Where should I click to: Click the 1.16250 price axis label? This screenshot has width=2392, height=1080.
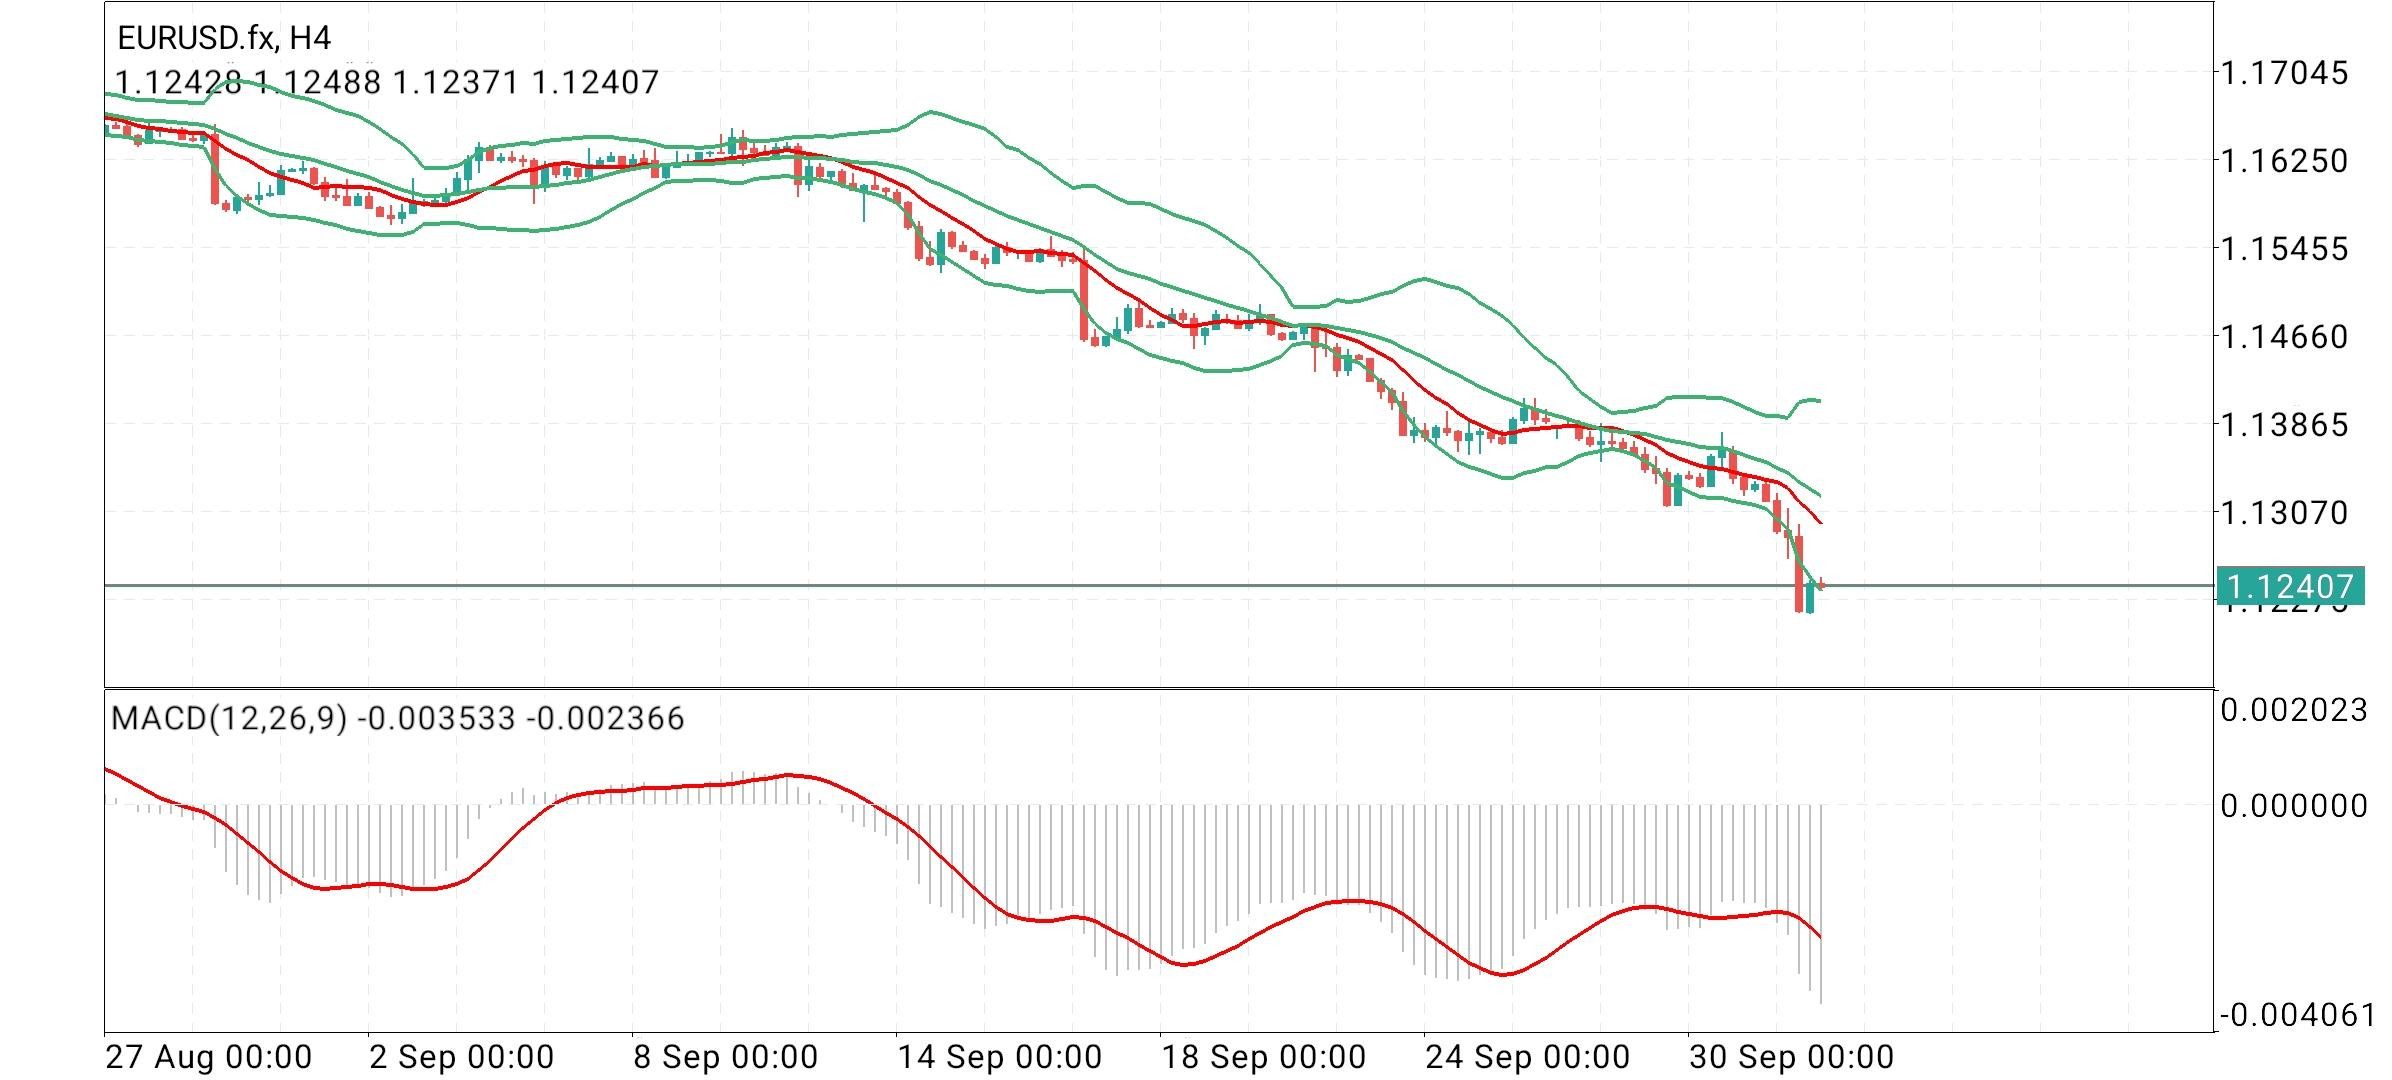2284,160
